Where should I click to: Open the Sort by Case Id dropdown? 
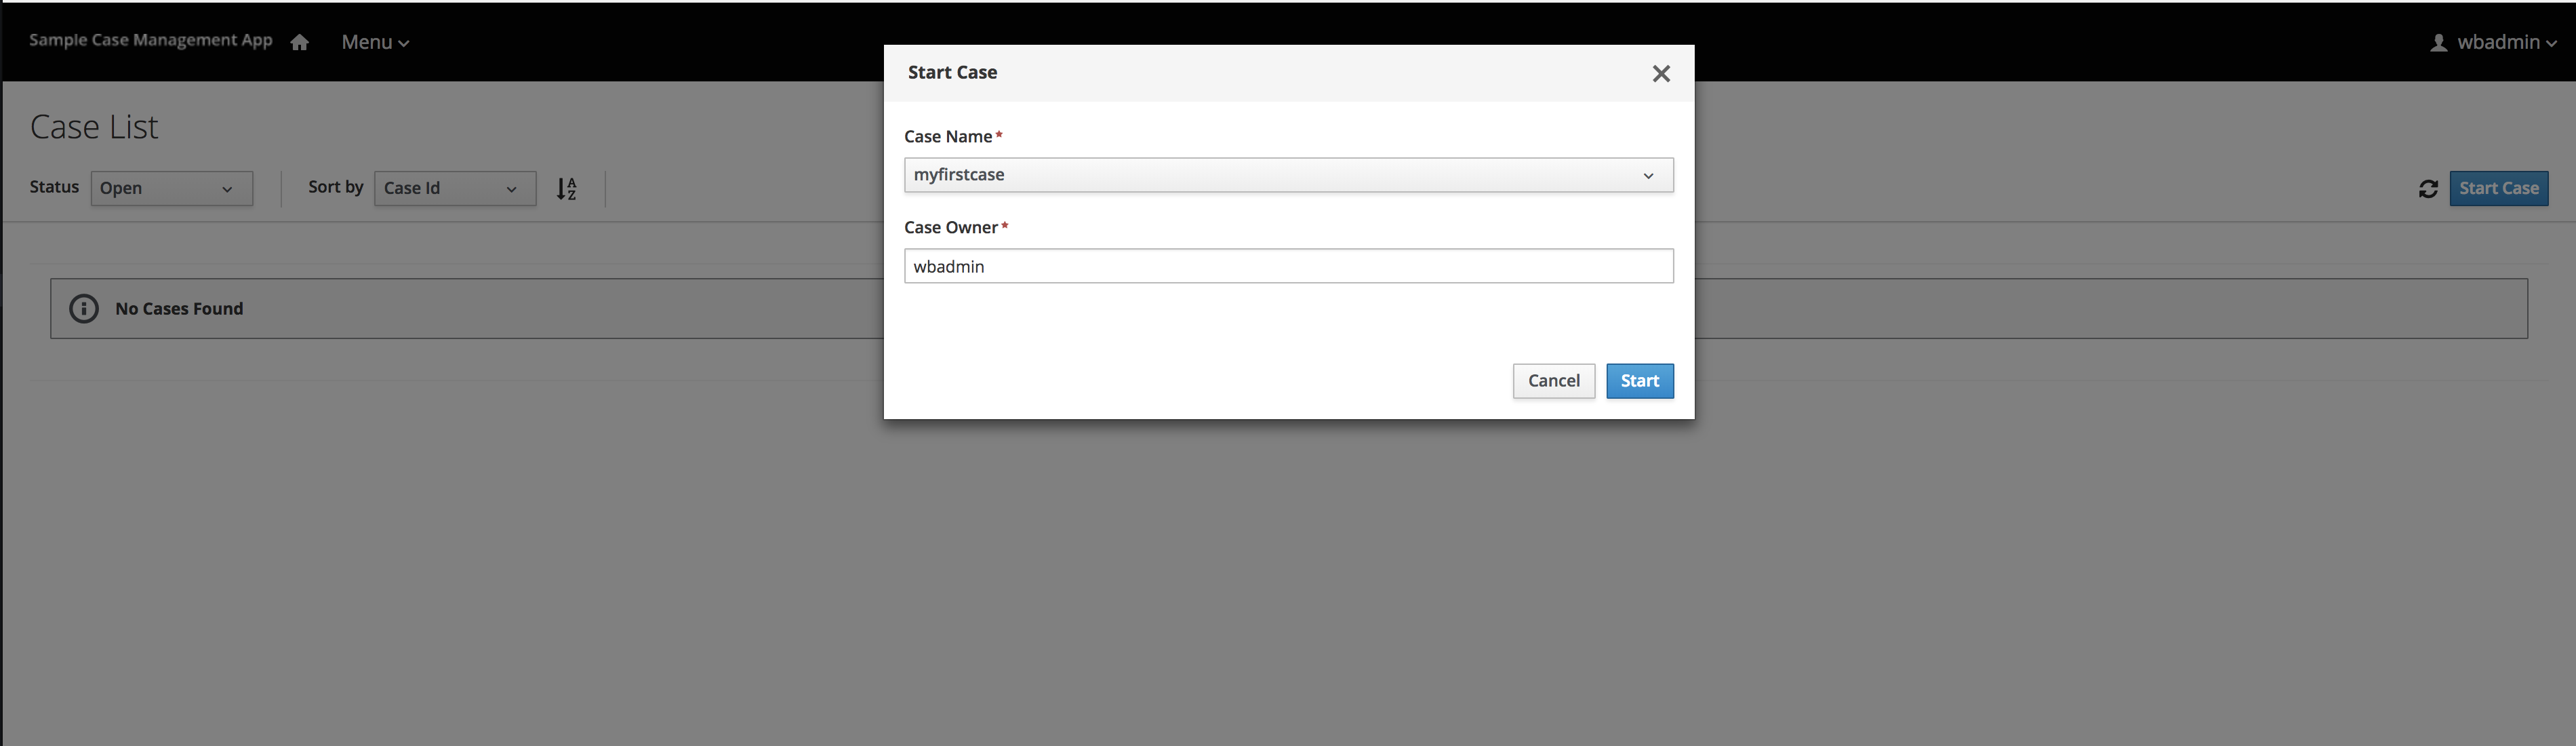click(x=454, y=188)
